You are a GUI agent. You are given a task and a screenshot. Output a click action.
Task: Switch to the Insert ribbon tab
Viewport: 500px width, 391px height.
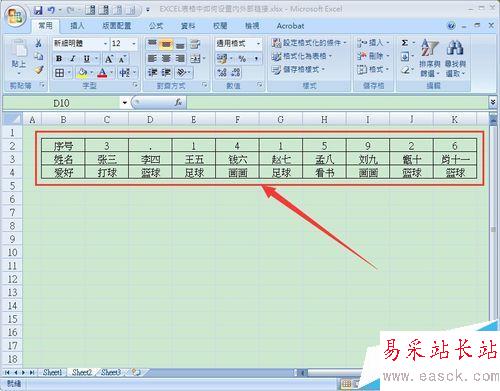pyautogui.click(x=77, y=26)
